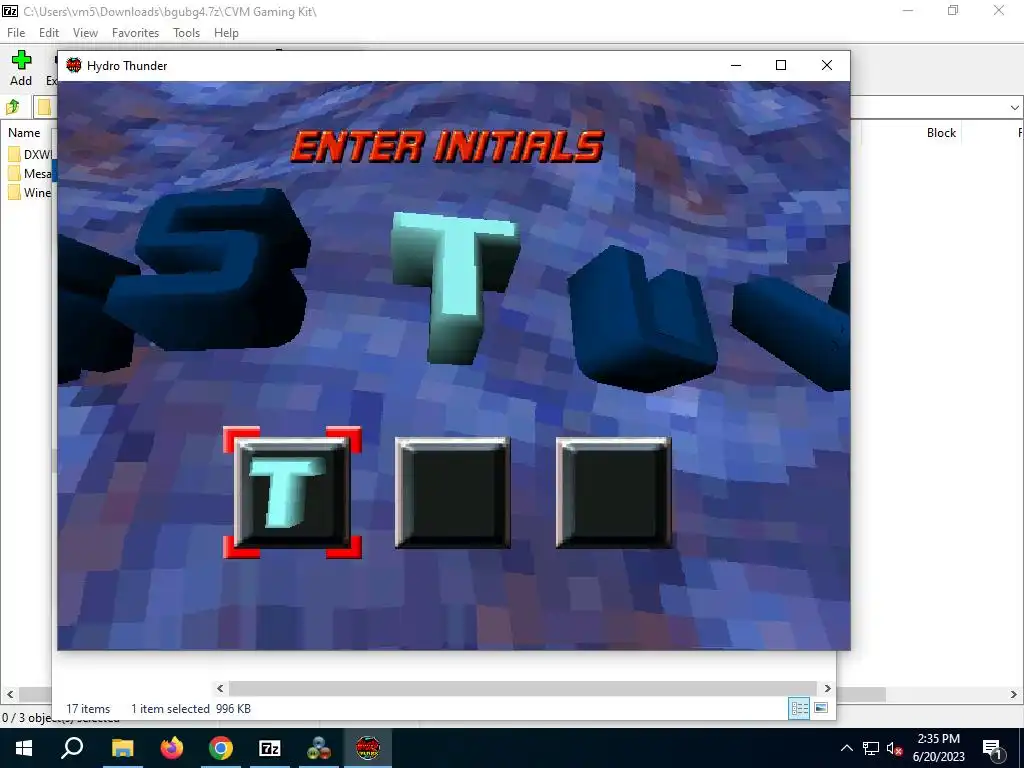
Task: Go up one folder level in 7-Zip
Action: pos(12,106)
